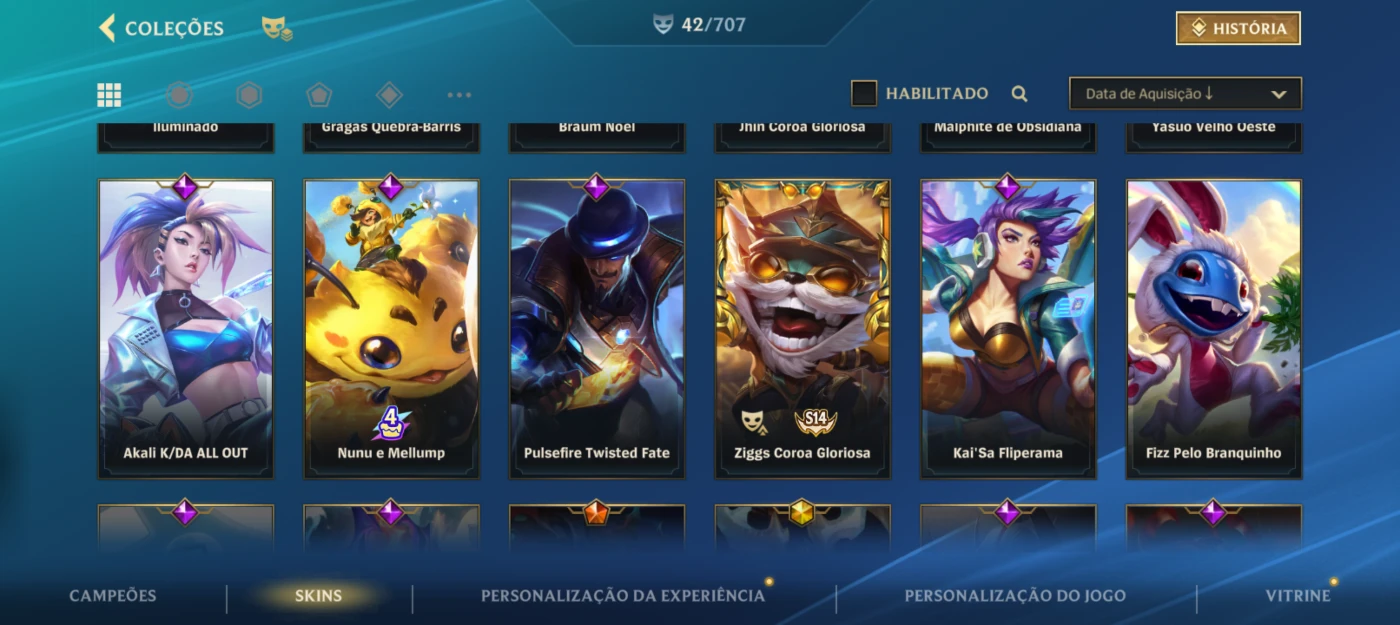Screen dimensions: 1400x625
Task: Click the dropdown chevron arrow
Action: point(1278,94)
